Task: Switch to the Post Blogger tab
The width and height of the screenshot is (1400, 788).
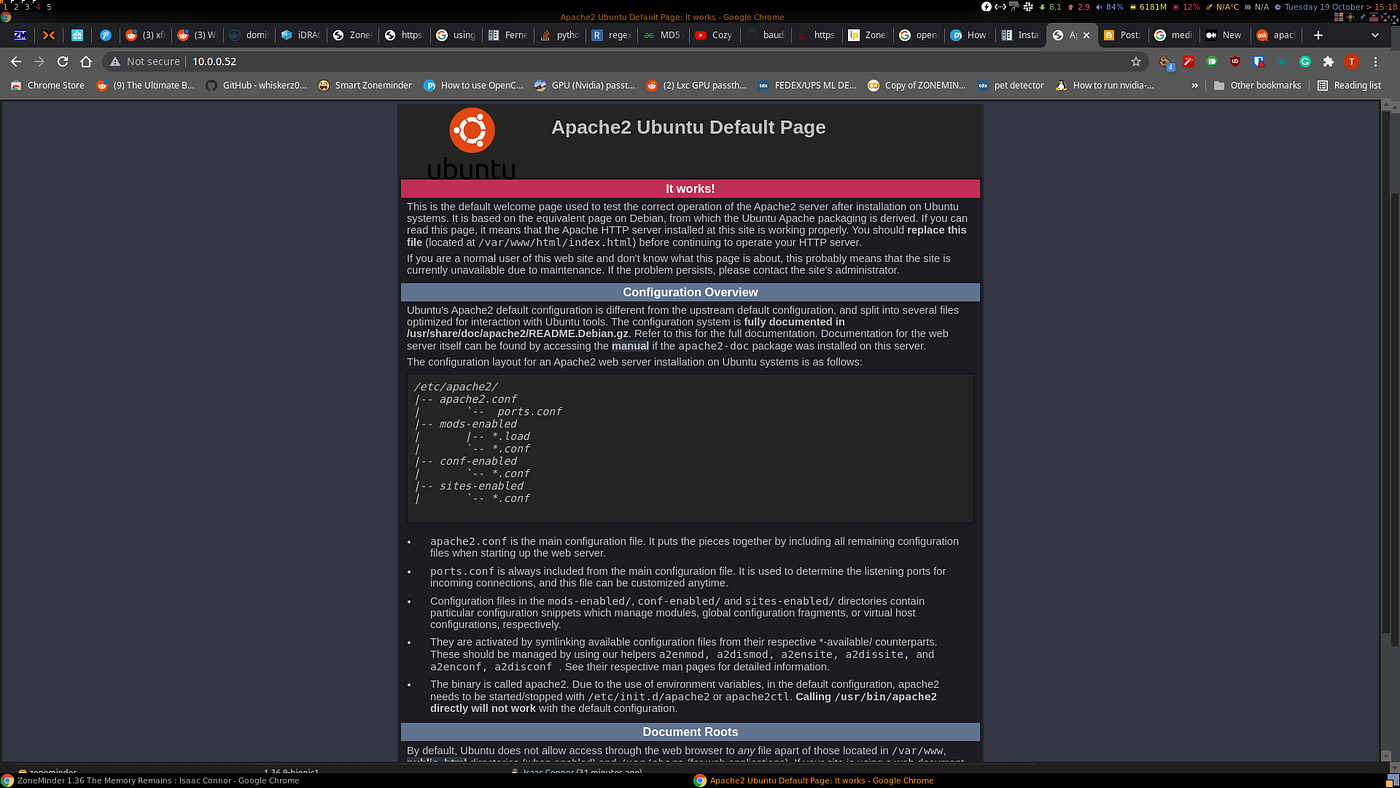Action: pyautogui.click(x=1122, y=34)
